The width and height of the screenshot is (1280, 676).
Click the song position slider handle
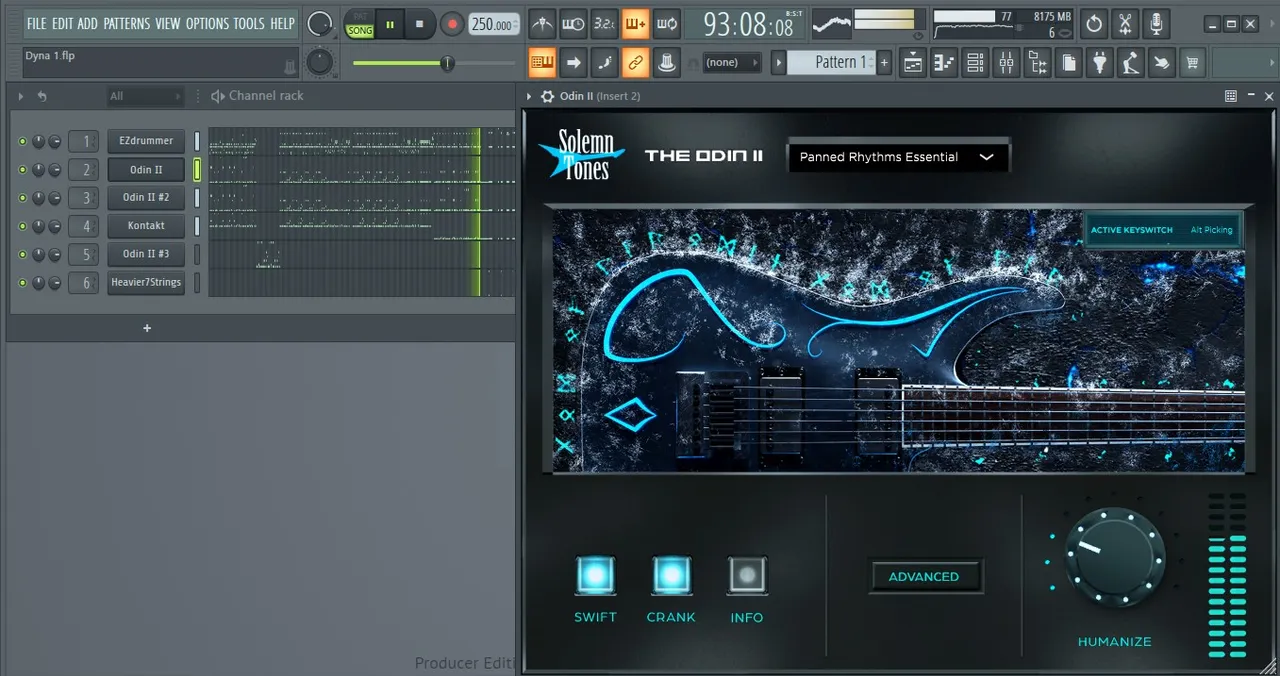(x=447, y=63)
